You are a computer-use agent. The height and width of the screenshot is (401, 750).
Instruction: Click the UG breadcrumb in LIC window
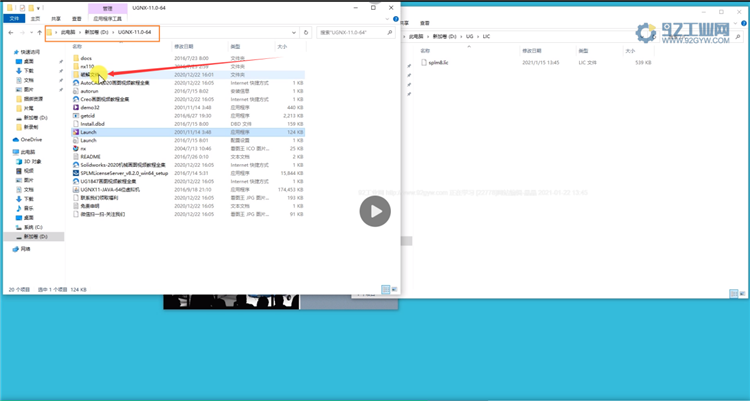tap(469, 36)
